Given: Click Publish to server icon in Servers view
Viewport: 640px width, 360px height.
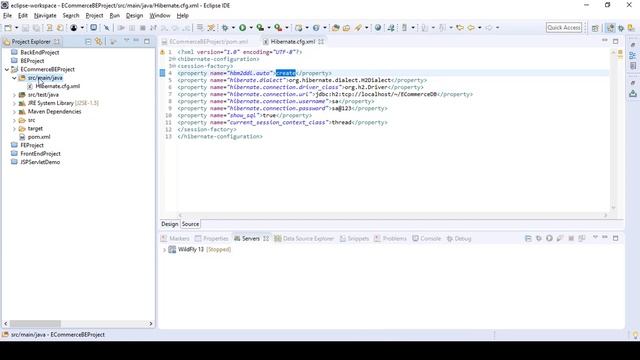Looking at the screenshot, I should point(582,238).
